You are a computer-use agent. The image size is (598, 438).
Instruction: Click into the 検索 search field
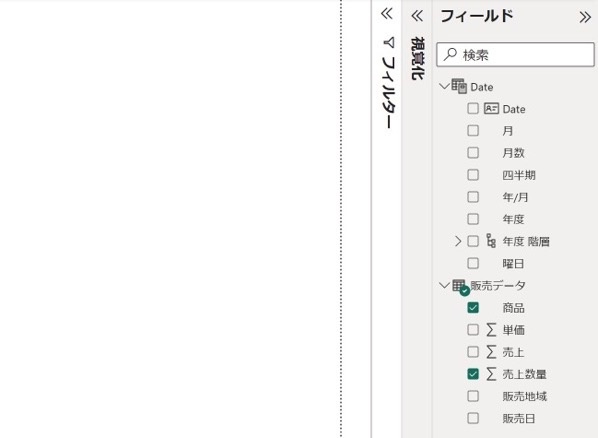point(515,55)
